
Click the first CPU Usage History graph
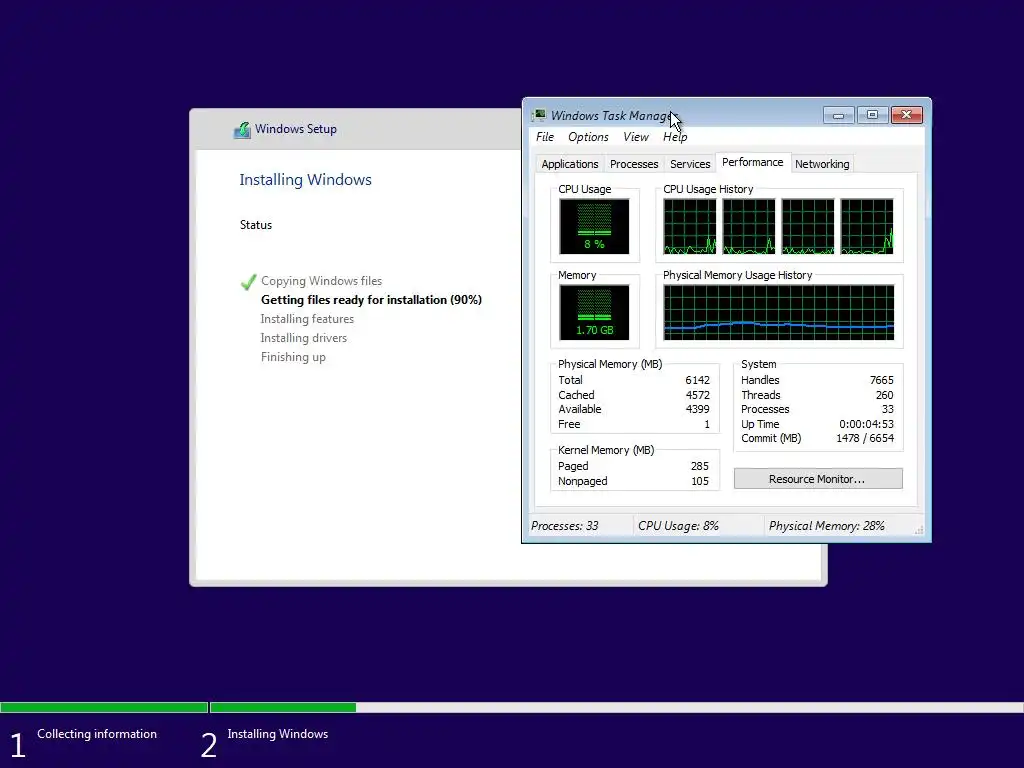(x=690, y=227)
